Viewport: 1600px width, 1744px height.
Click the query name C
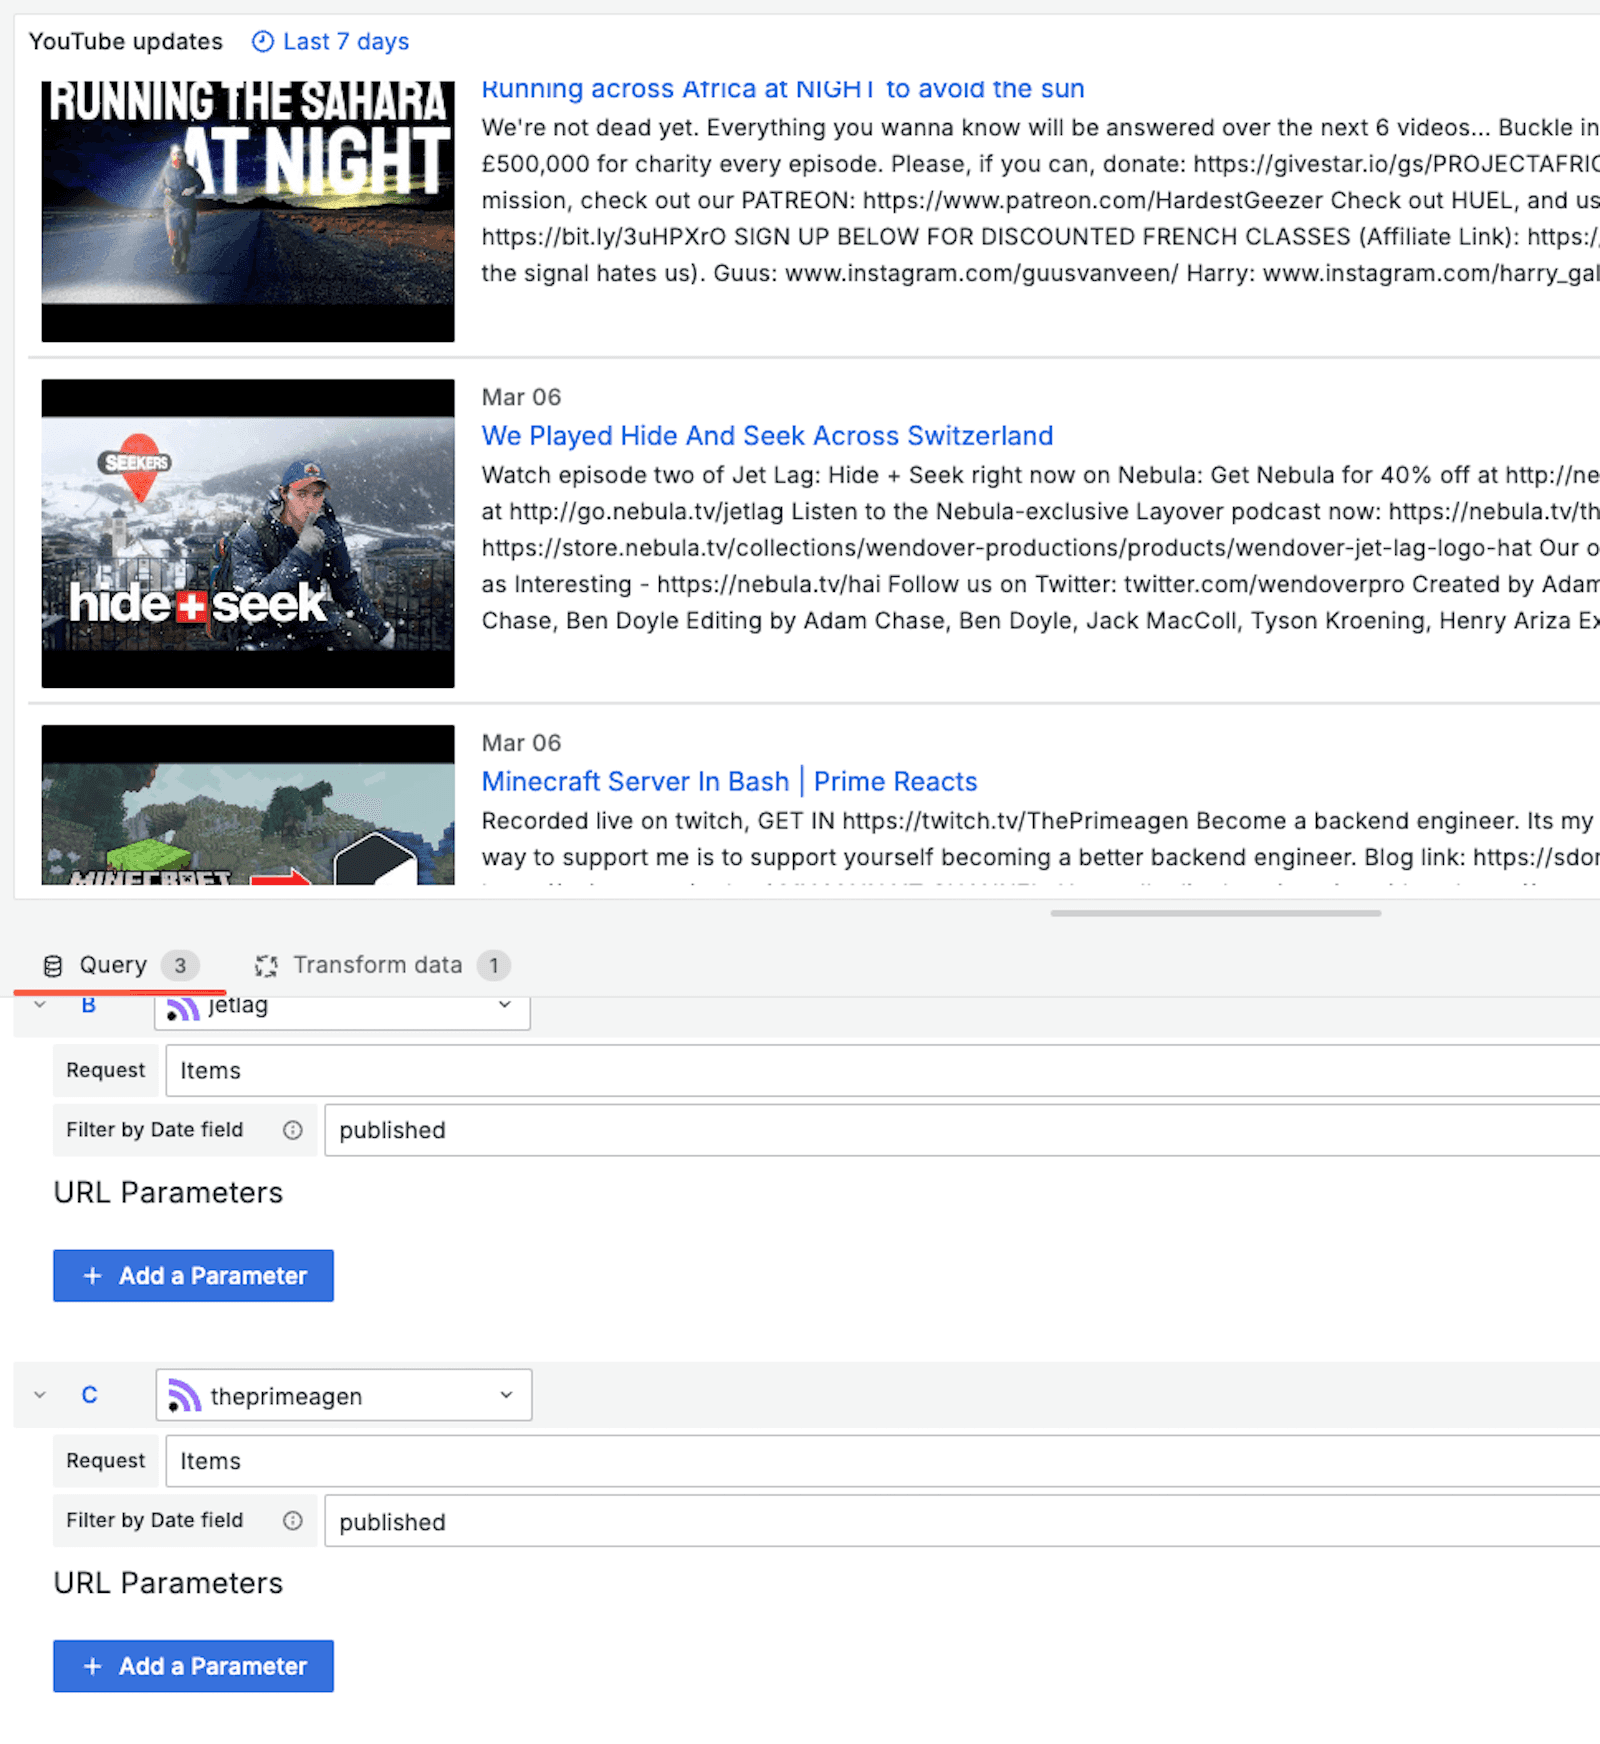point(89,1395)
